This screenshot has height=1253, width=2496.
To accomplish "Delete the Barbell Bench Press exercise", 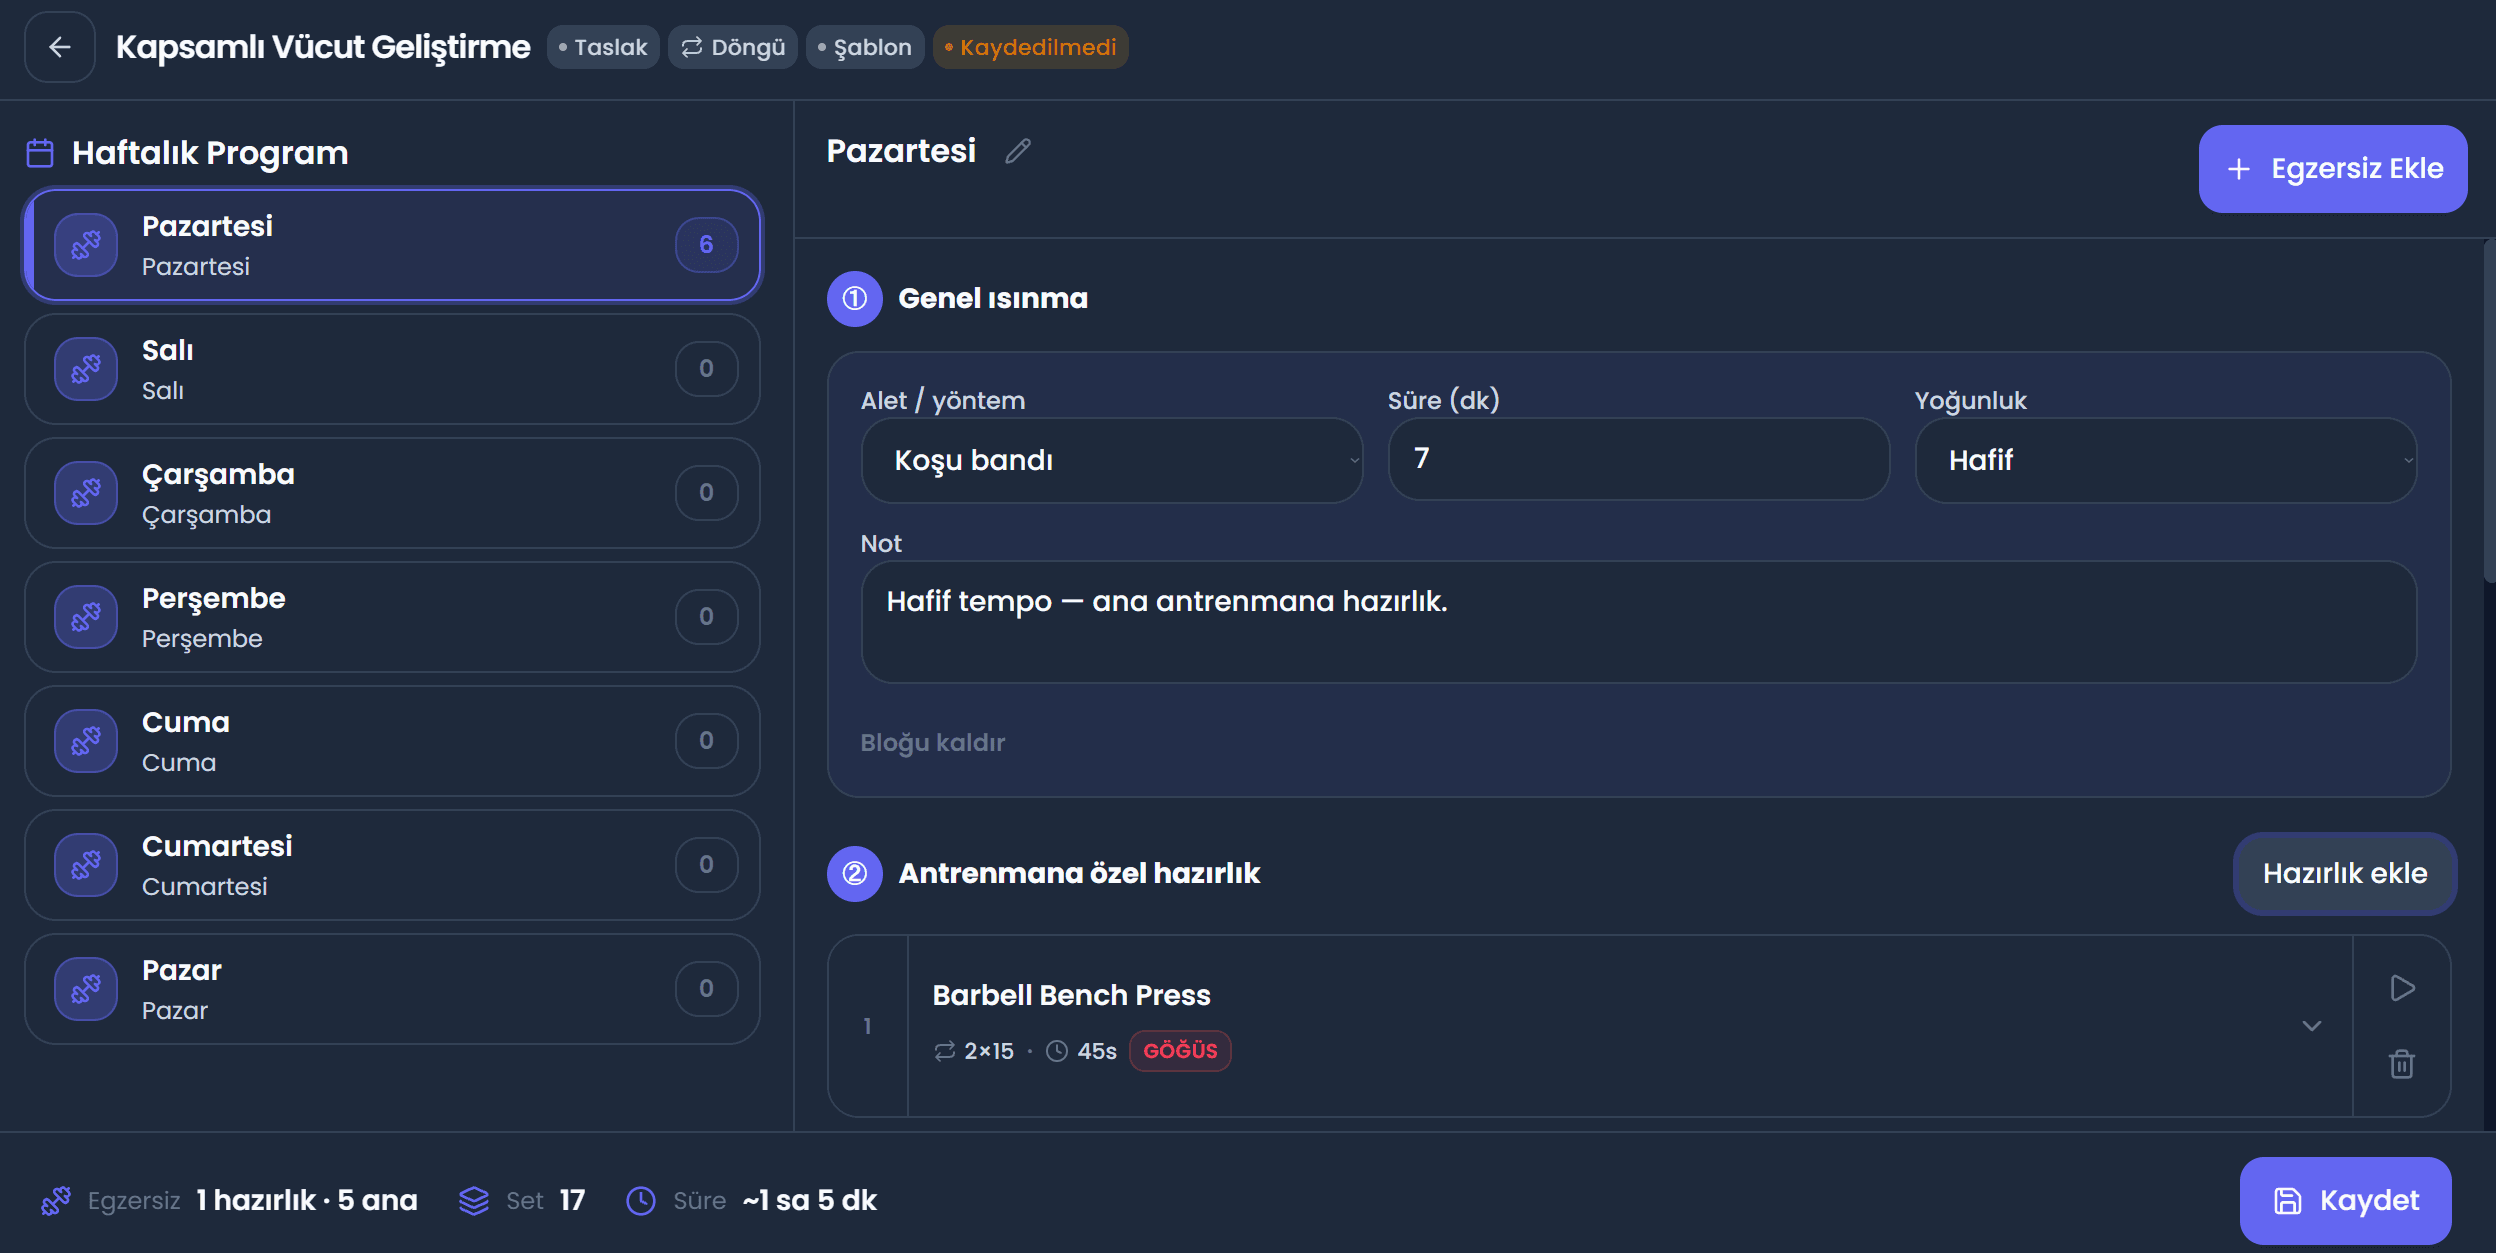I will point(2402,1064).
